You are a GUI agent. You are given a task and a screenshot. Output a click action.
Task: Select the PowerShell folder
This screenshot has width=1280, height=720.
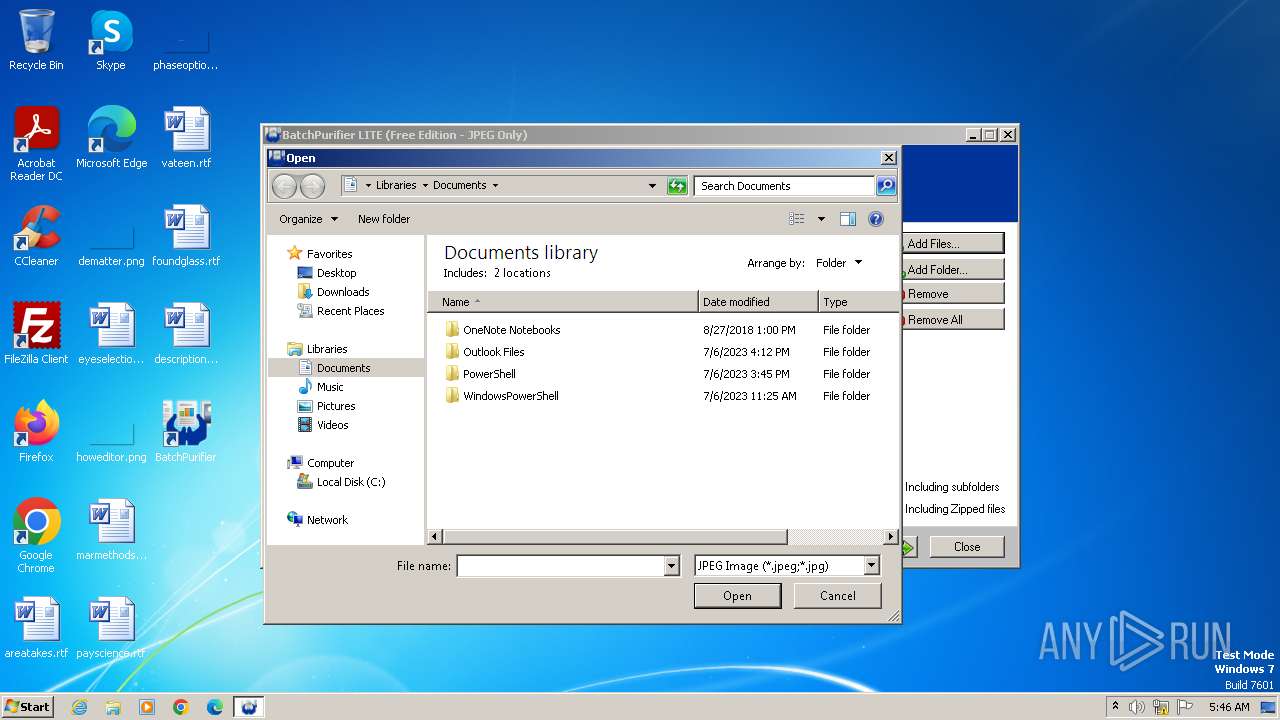pos(489,374)
